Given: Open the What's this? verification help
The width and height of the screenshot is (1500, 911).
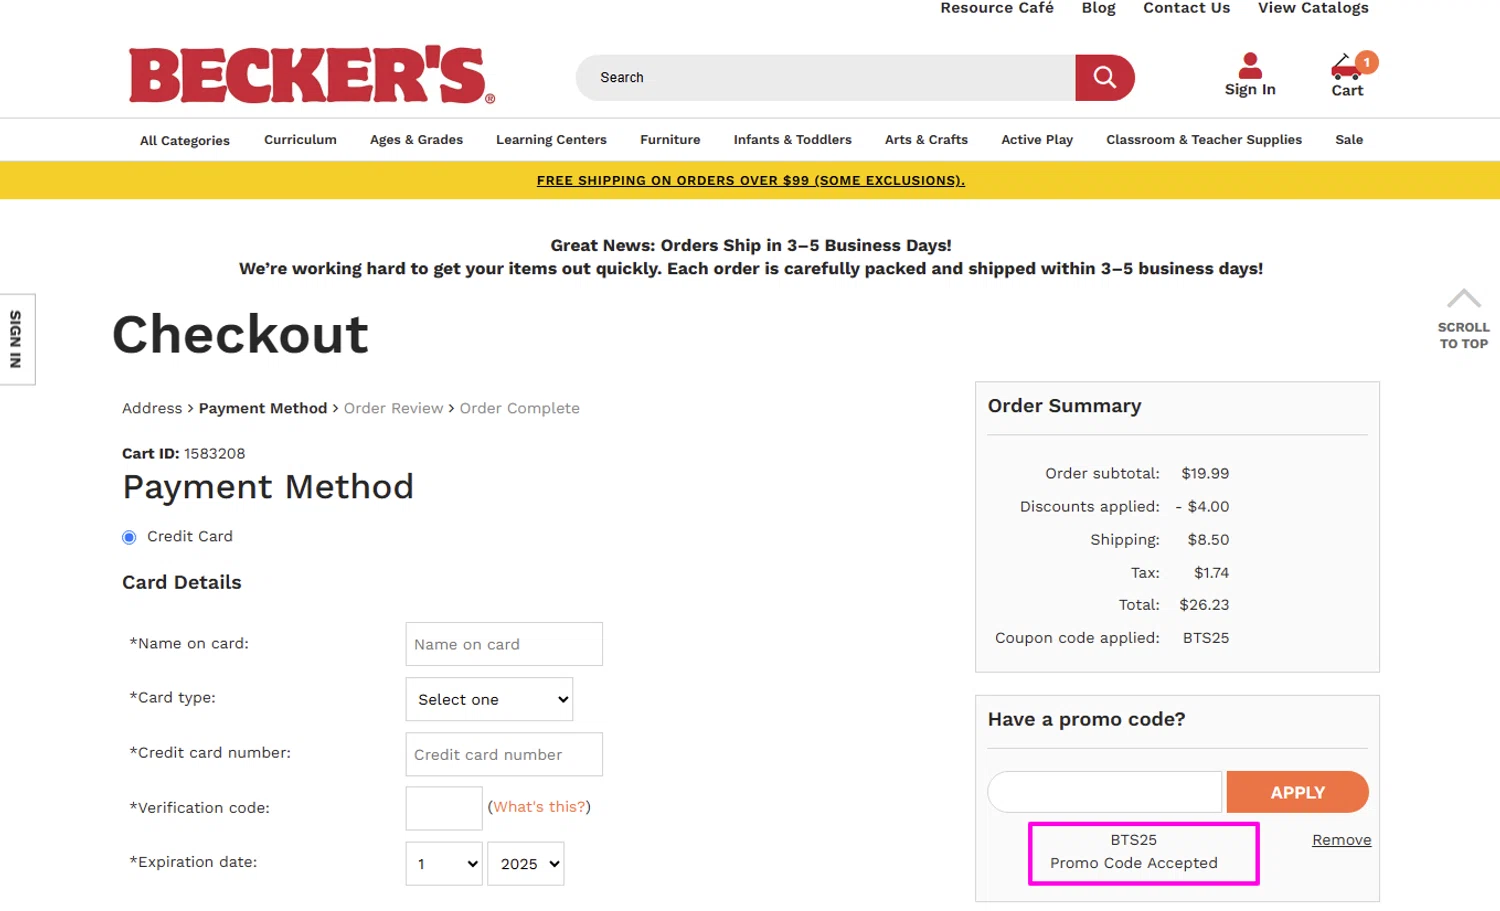Looking at the screenshot, I should pyautogui.click(x=539, y=807).
